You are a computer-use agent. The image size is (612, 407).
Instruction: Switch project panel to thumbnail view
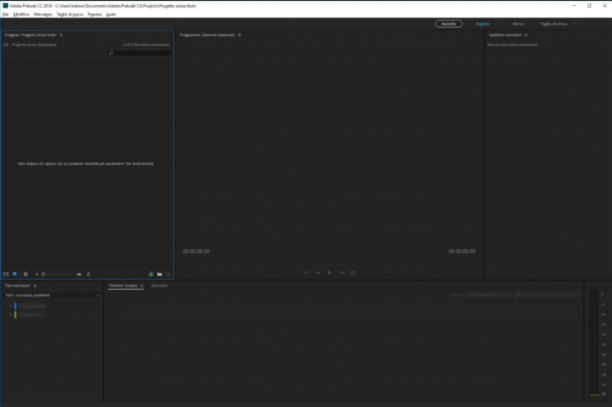(x=15, y=274)
